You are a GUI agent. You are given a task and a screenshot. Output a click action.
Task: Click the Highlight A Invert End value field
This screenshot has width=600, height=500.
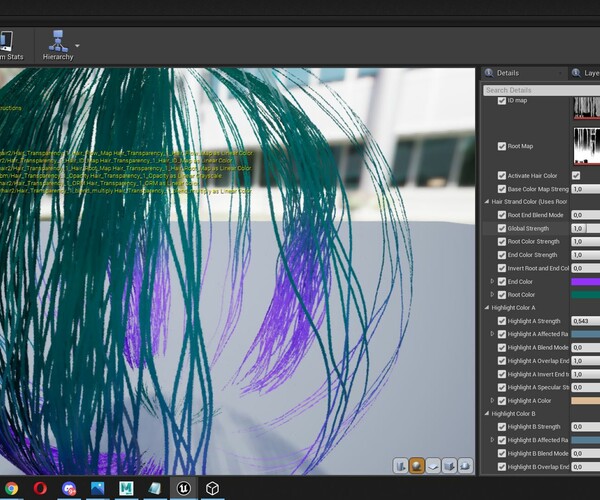585,374
